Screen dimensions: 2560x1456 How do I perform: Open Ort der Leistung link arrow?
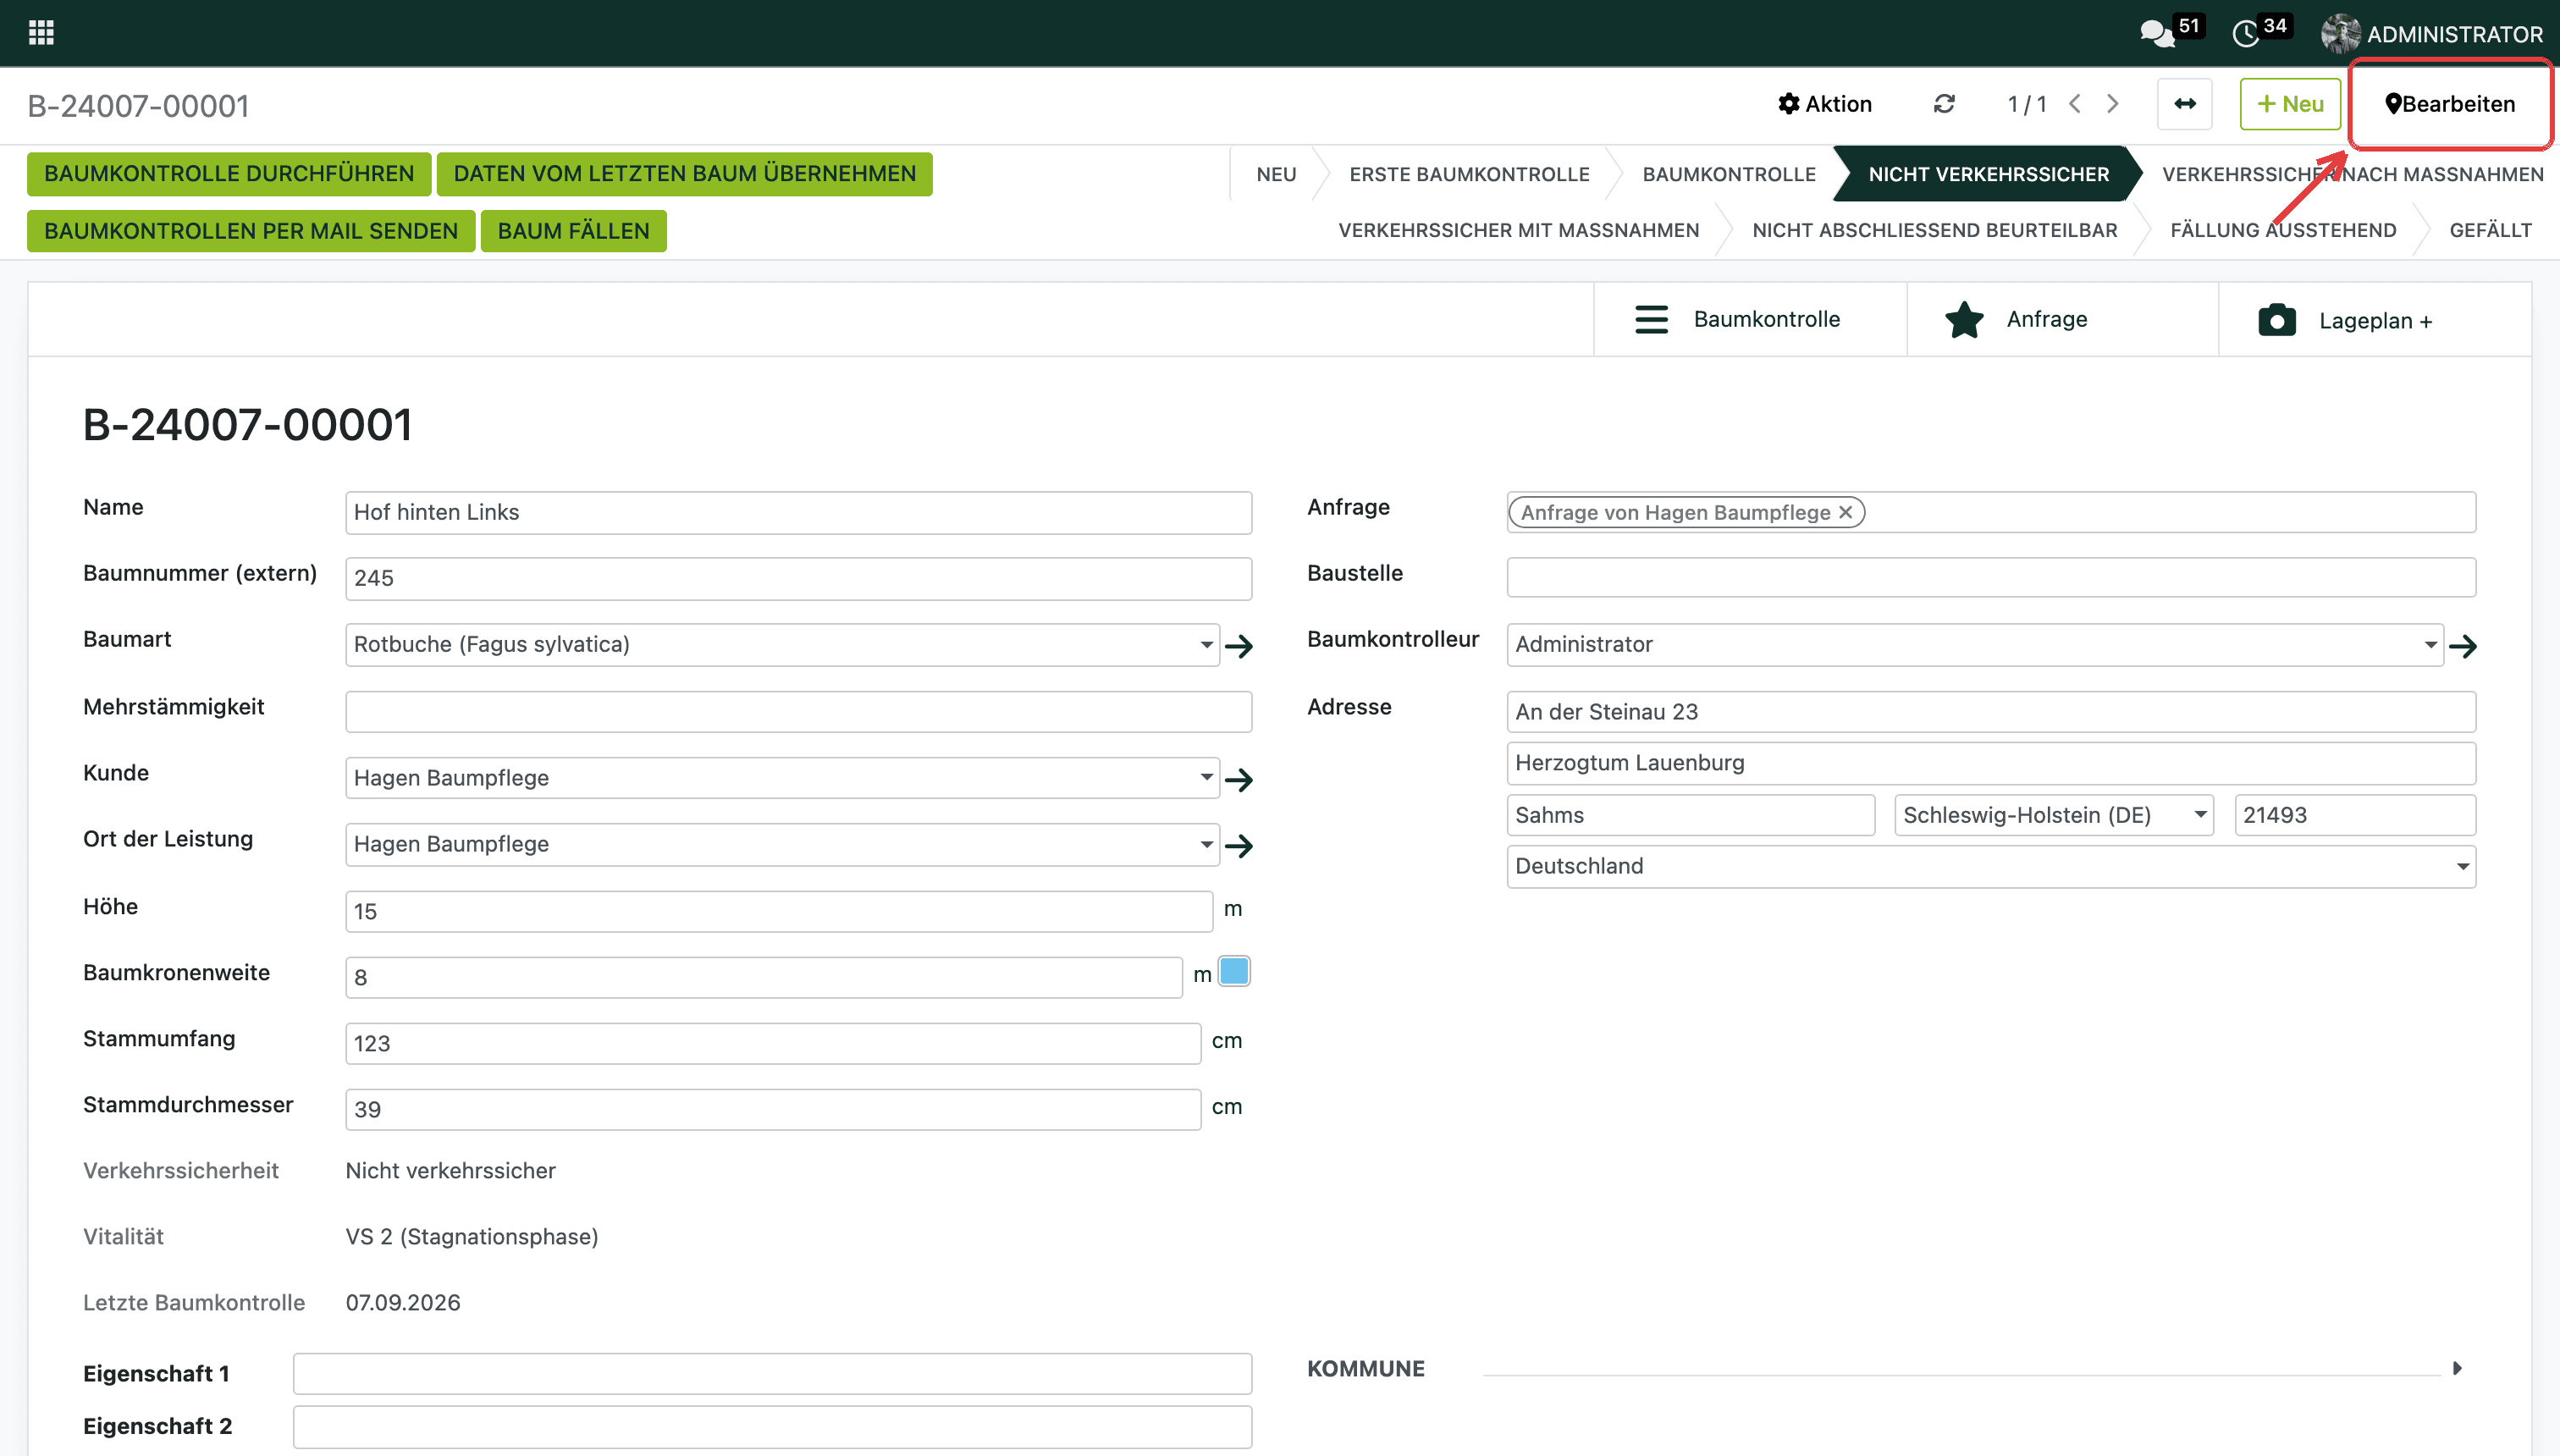coord(1239,846)
